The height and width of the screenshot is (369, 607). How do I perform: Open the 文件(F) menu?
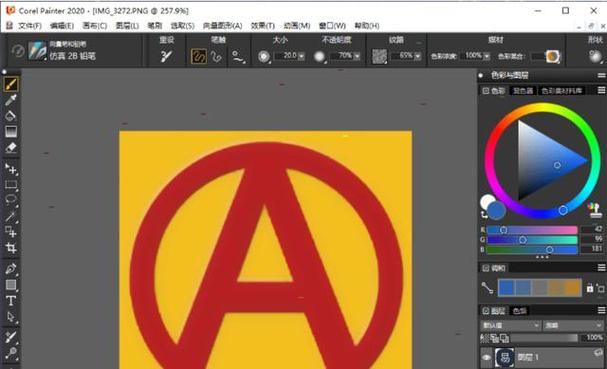pos(30,26)
